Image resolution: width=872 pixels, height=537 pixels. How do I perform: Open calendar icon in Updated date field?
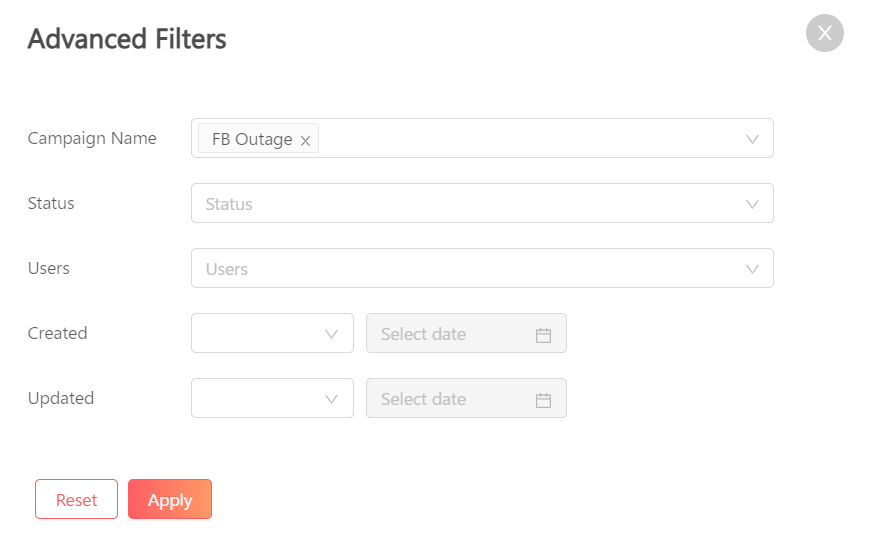[543, 400]
